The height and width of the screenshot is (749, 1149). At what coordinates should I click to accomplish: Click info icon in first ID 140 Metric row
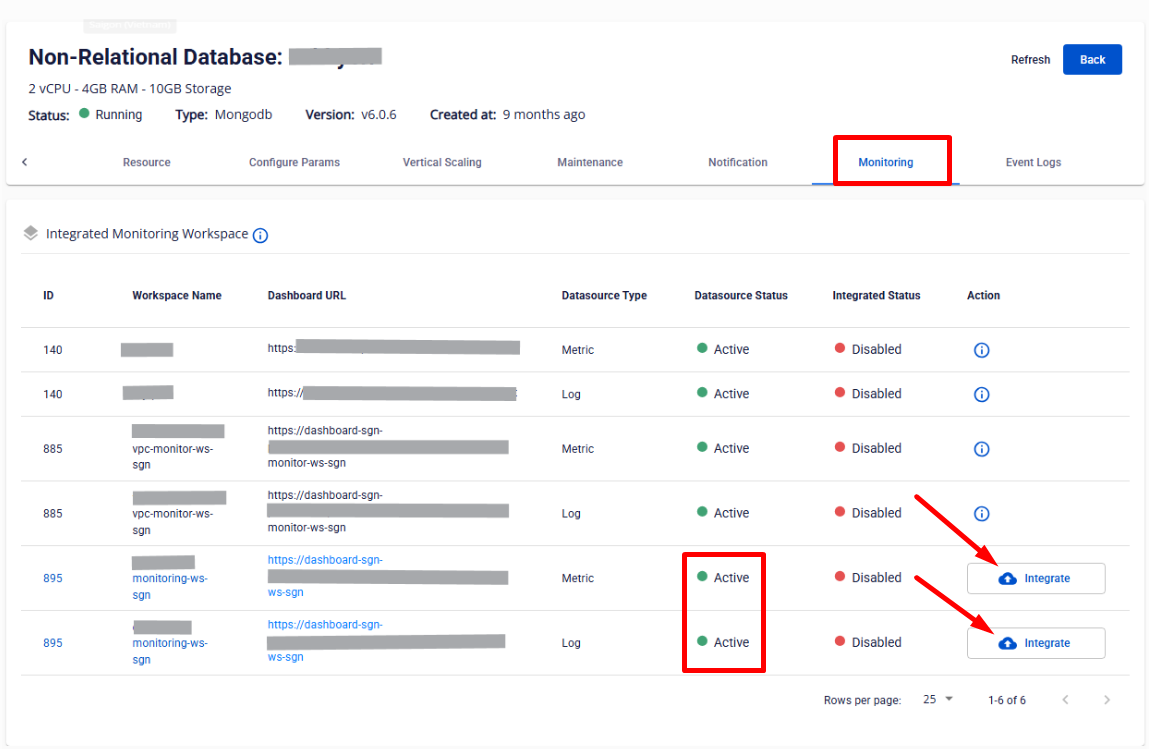pyautogui.click(x=981, y=350)
